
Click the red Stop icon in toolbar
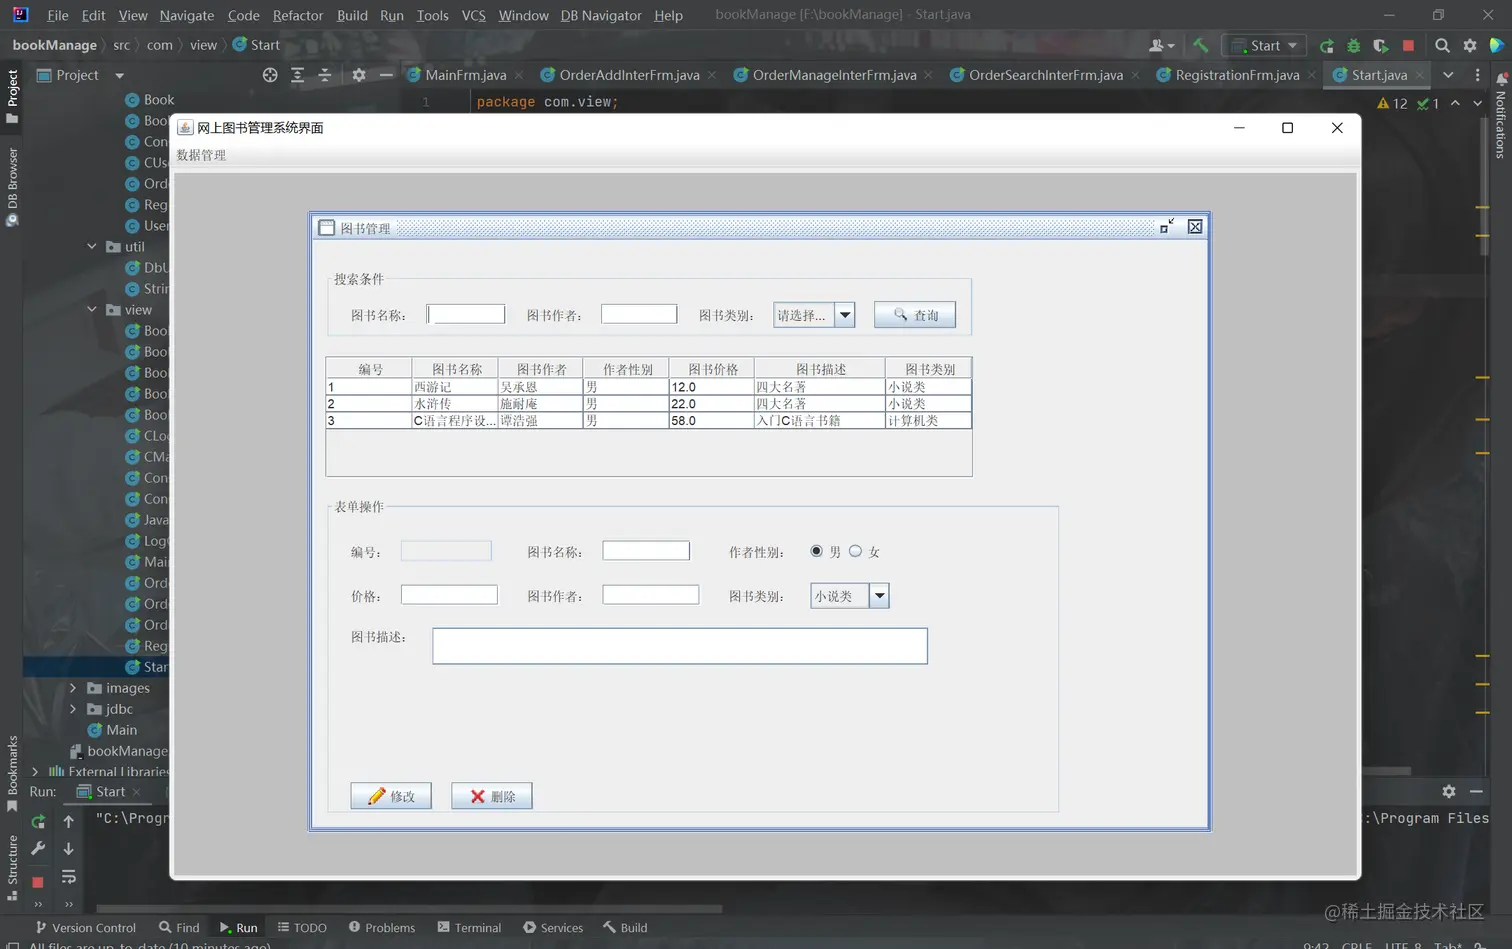pos(1408,45)
